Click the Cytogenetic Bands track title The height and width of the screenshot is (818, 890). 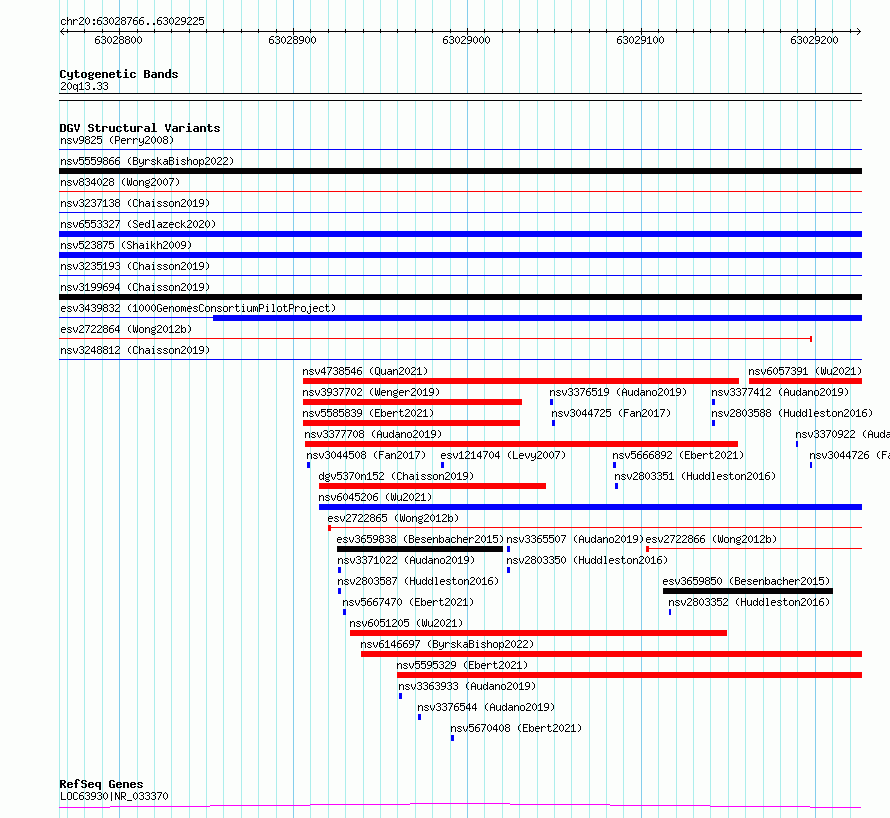click(119, 74)
